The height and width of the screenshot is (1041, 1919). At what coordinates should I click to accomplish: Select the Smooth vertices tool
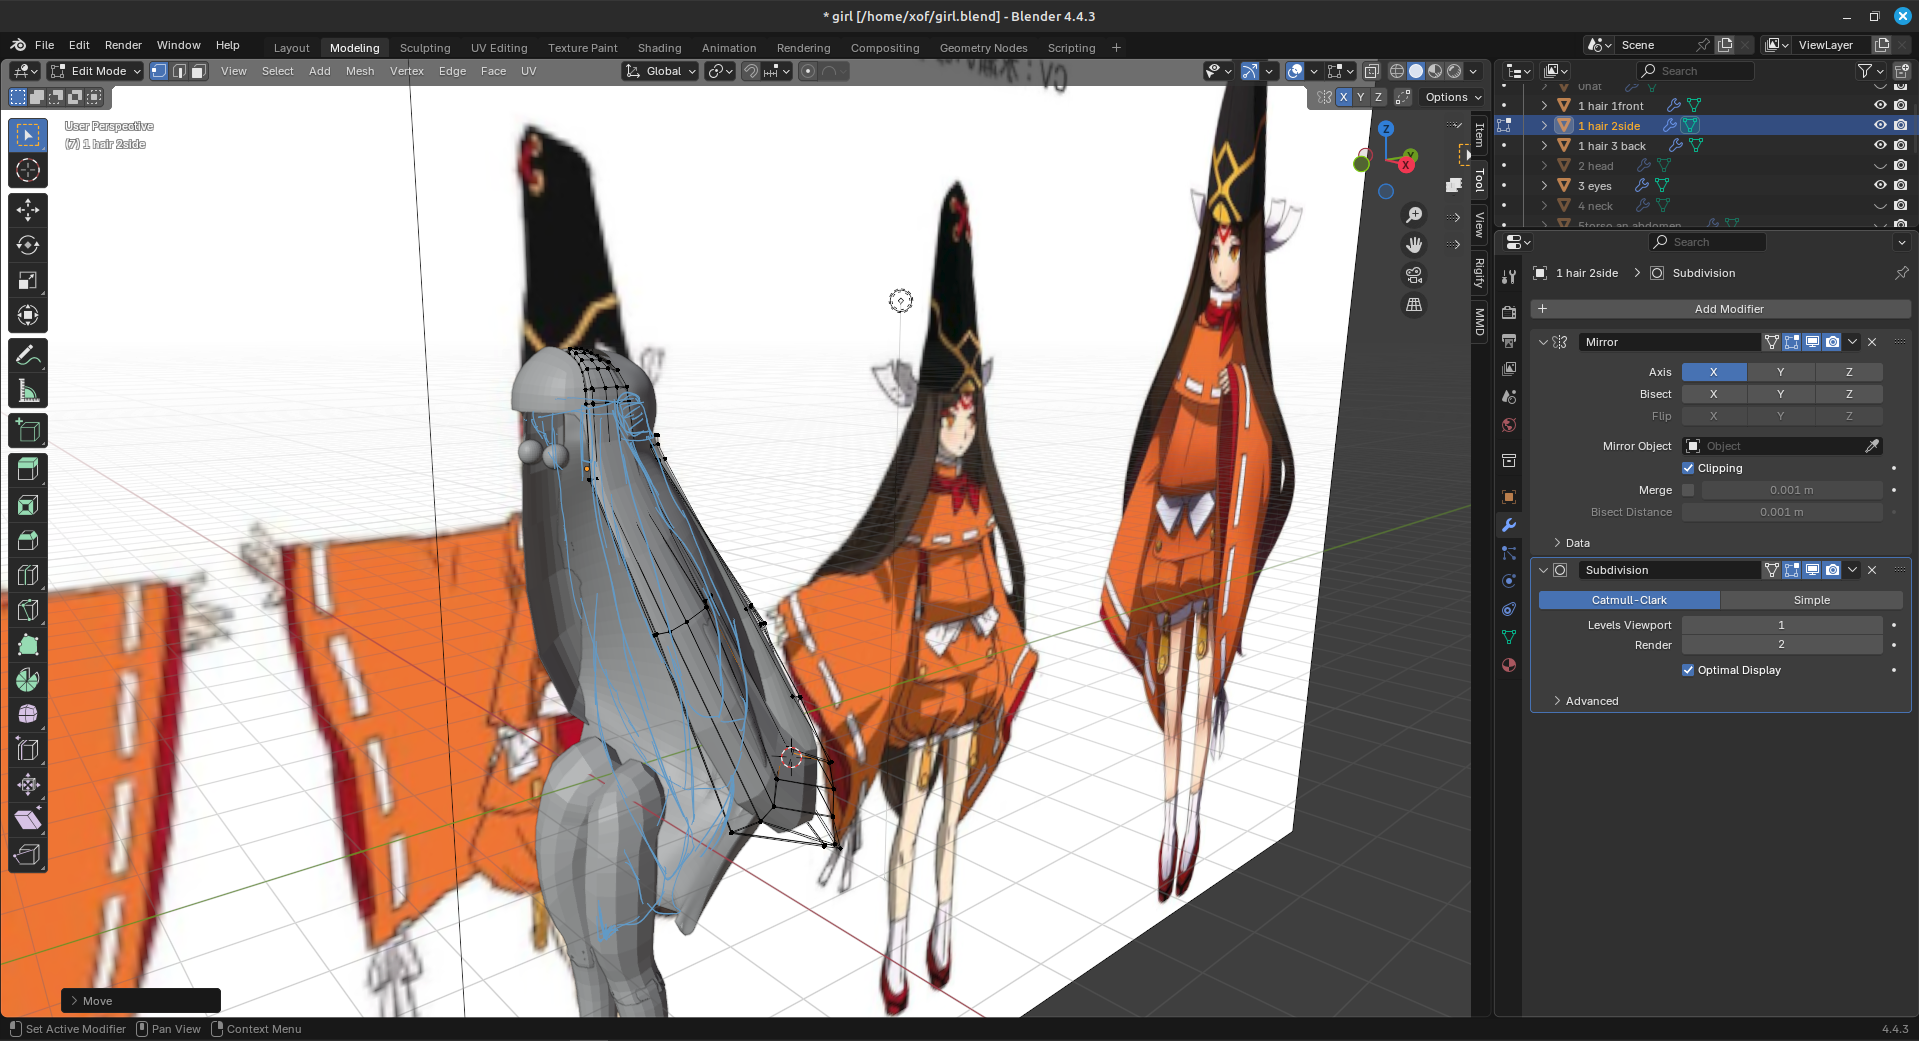tap(28, 714)
